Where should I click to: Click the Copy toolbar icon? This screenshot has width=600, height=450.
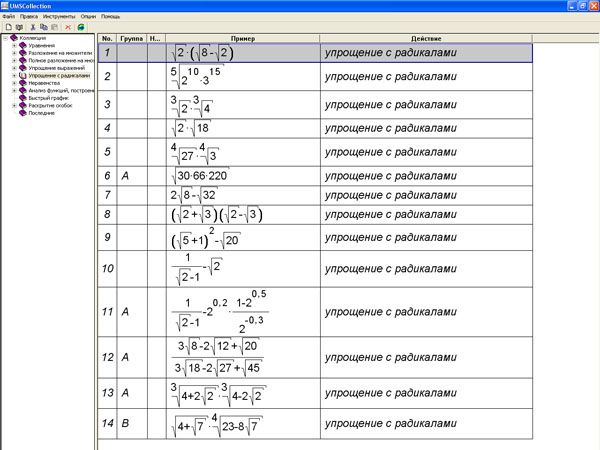tap(42, 27)
